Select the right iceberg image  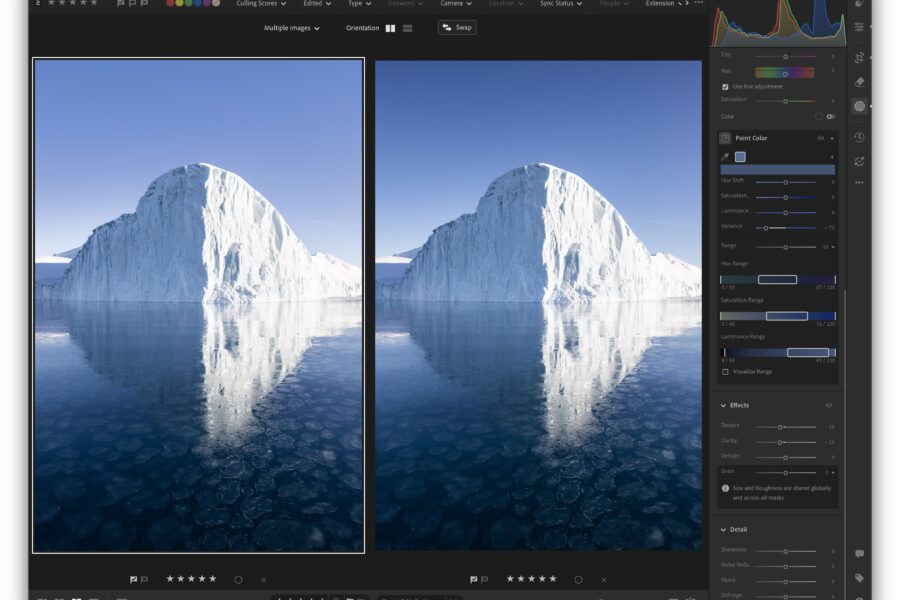[538, 305]
